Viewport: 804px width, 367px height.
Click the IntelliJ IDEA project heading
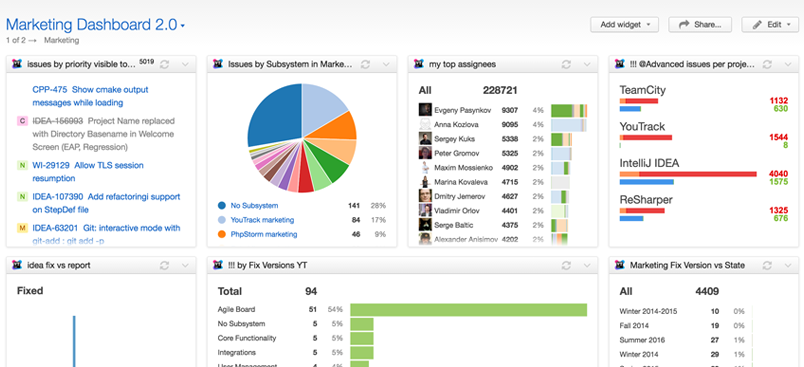[x=649, y=163]
